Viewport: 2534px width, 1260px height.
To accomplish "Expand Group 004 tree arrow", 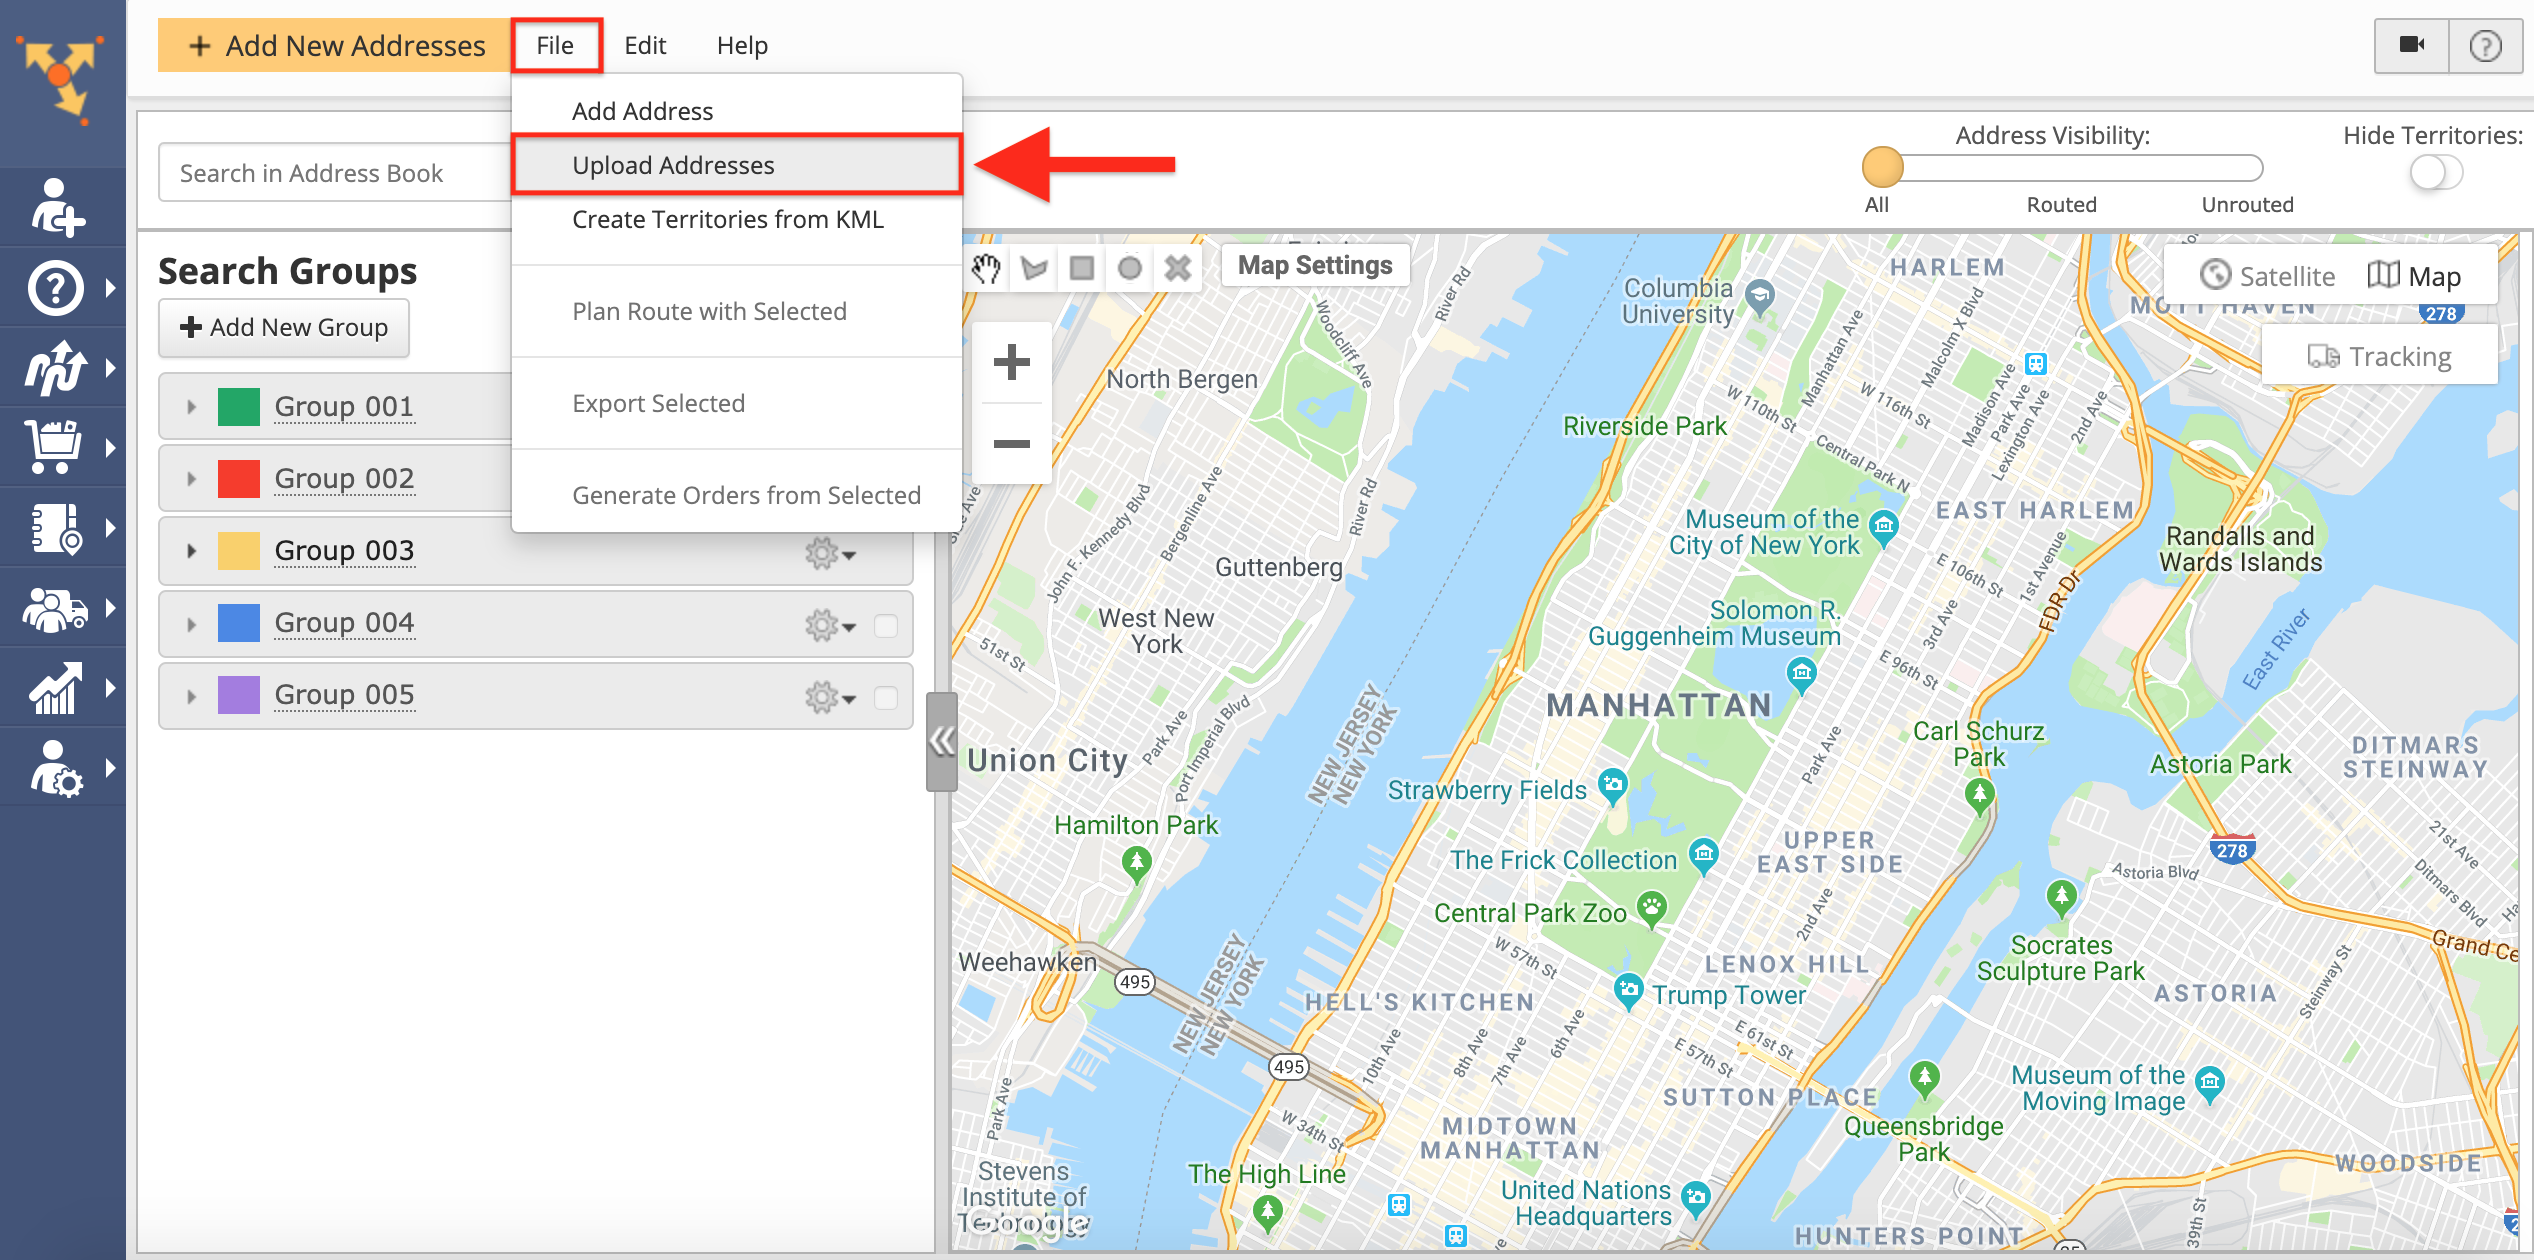I will (x=191, y=625).
